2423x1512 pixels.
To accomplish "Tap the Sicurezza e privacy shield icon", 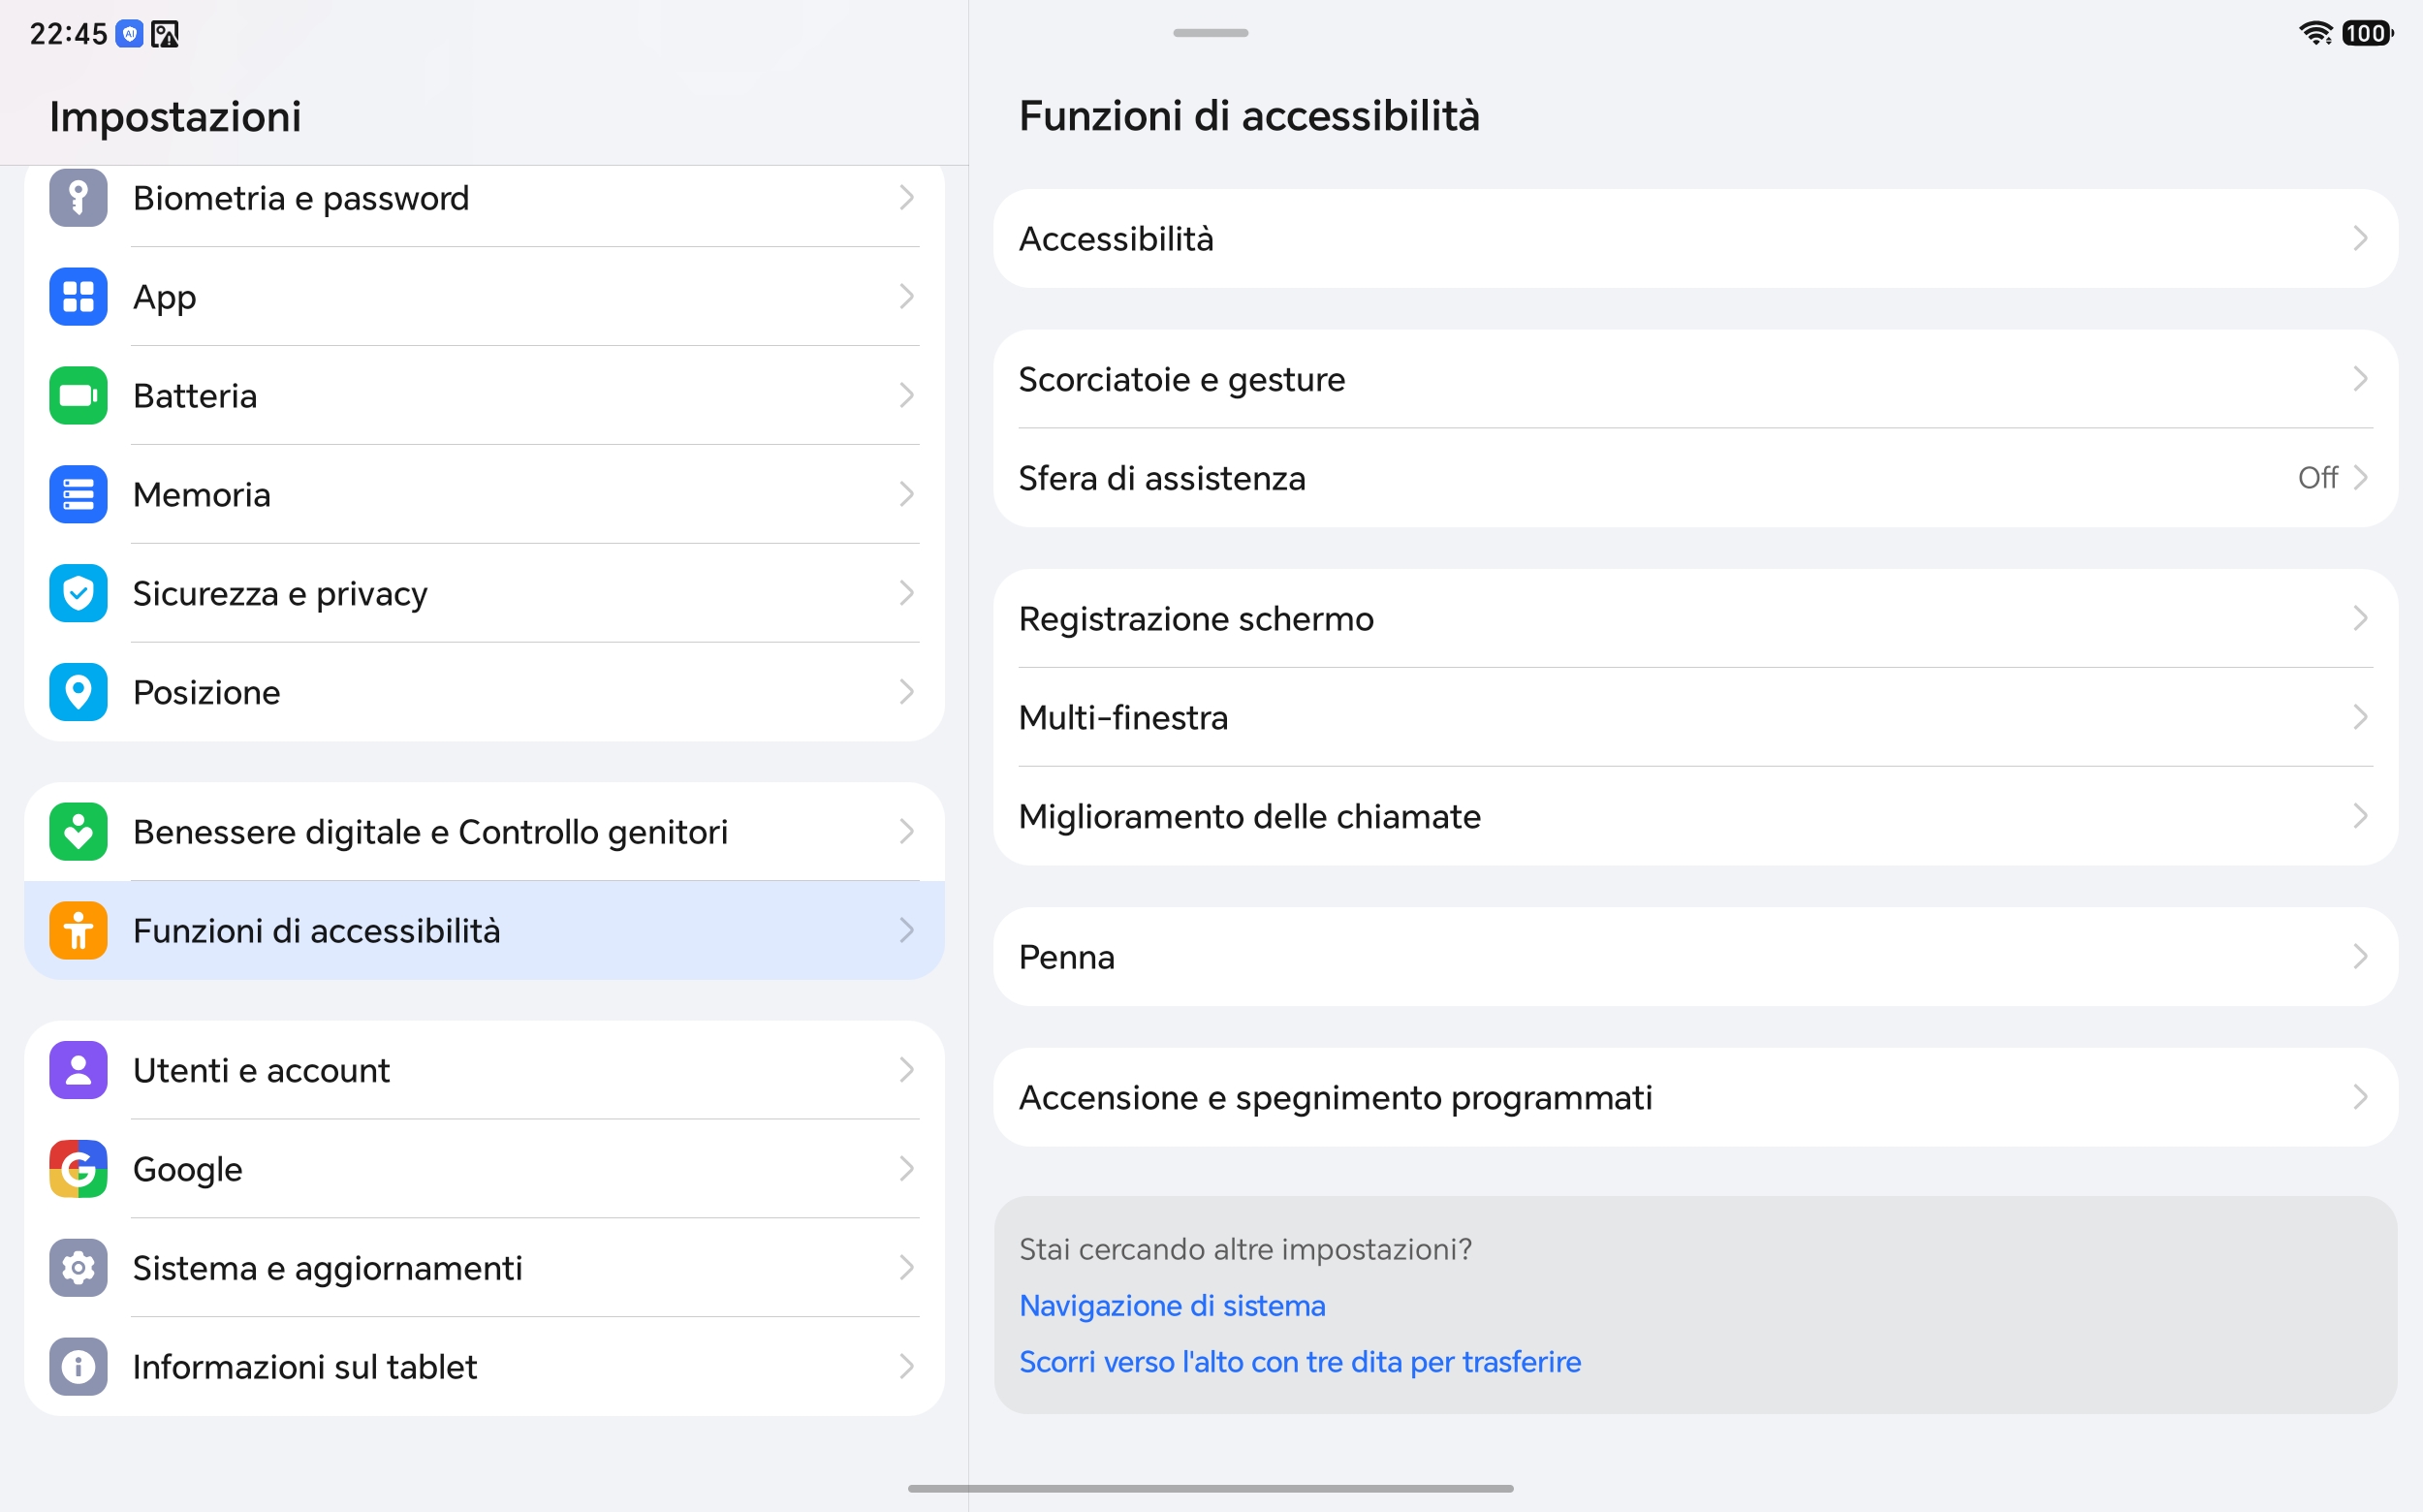I will point(78,594).
